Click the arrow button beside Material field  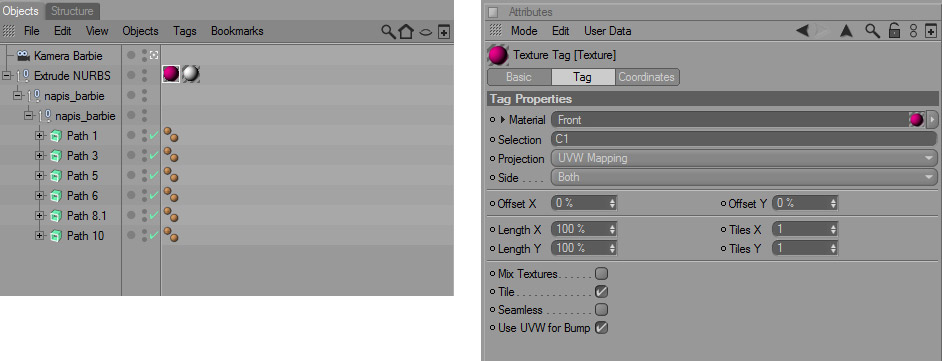pos(932,120)
